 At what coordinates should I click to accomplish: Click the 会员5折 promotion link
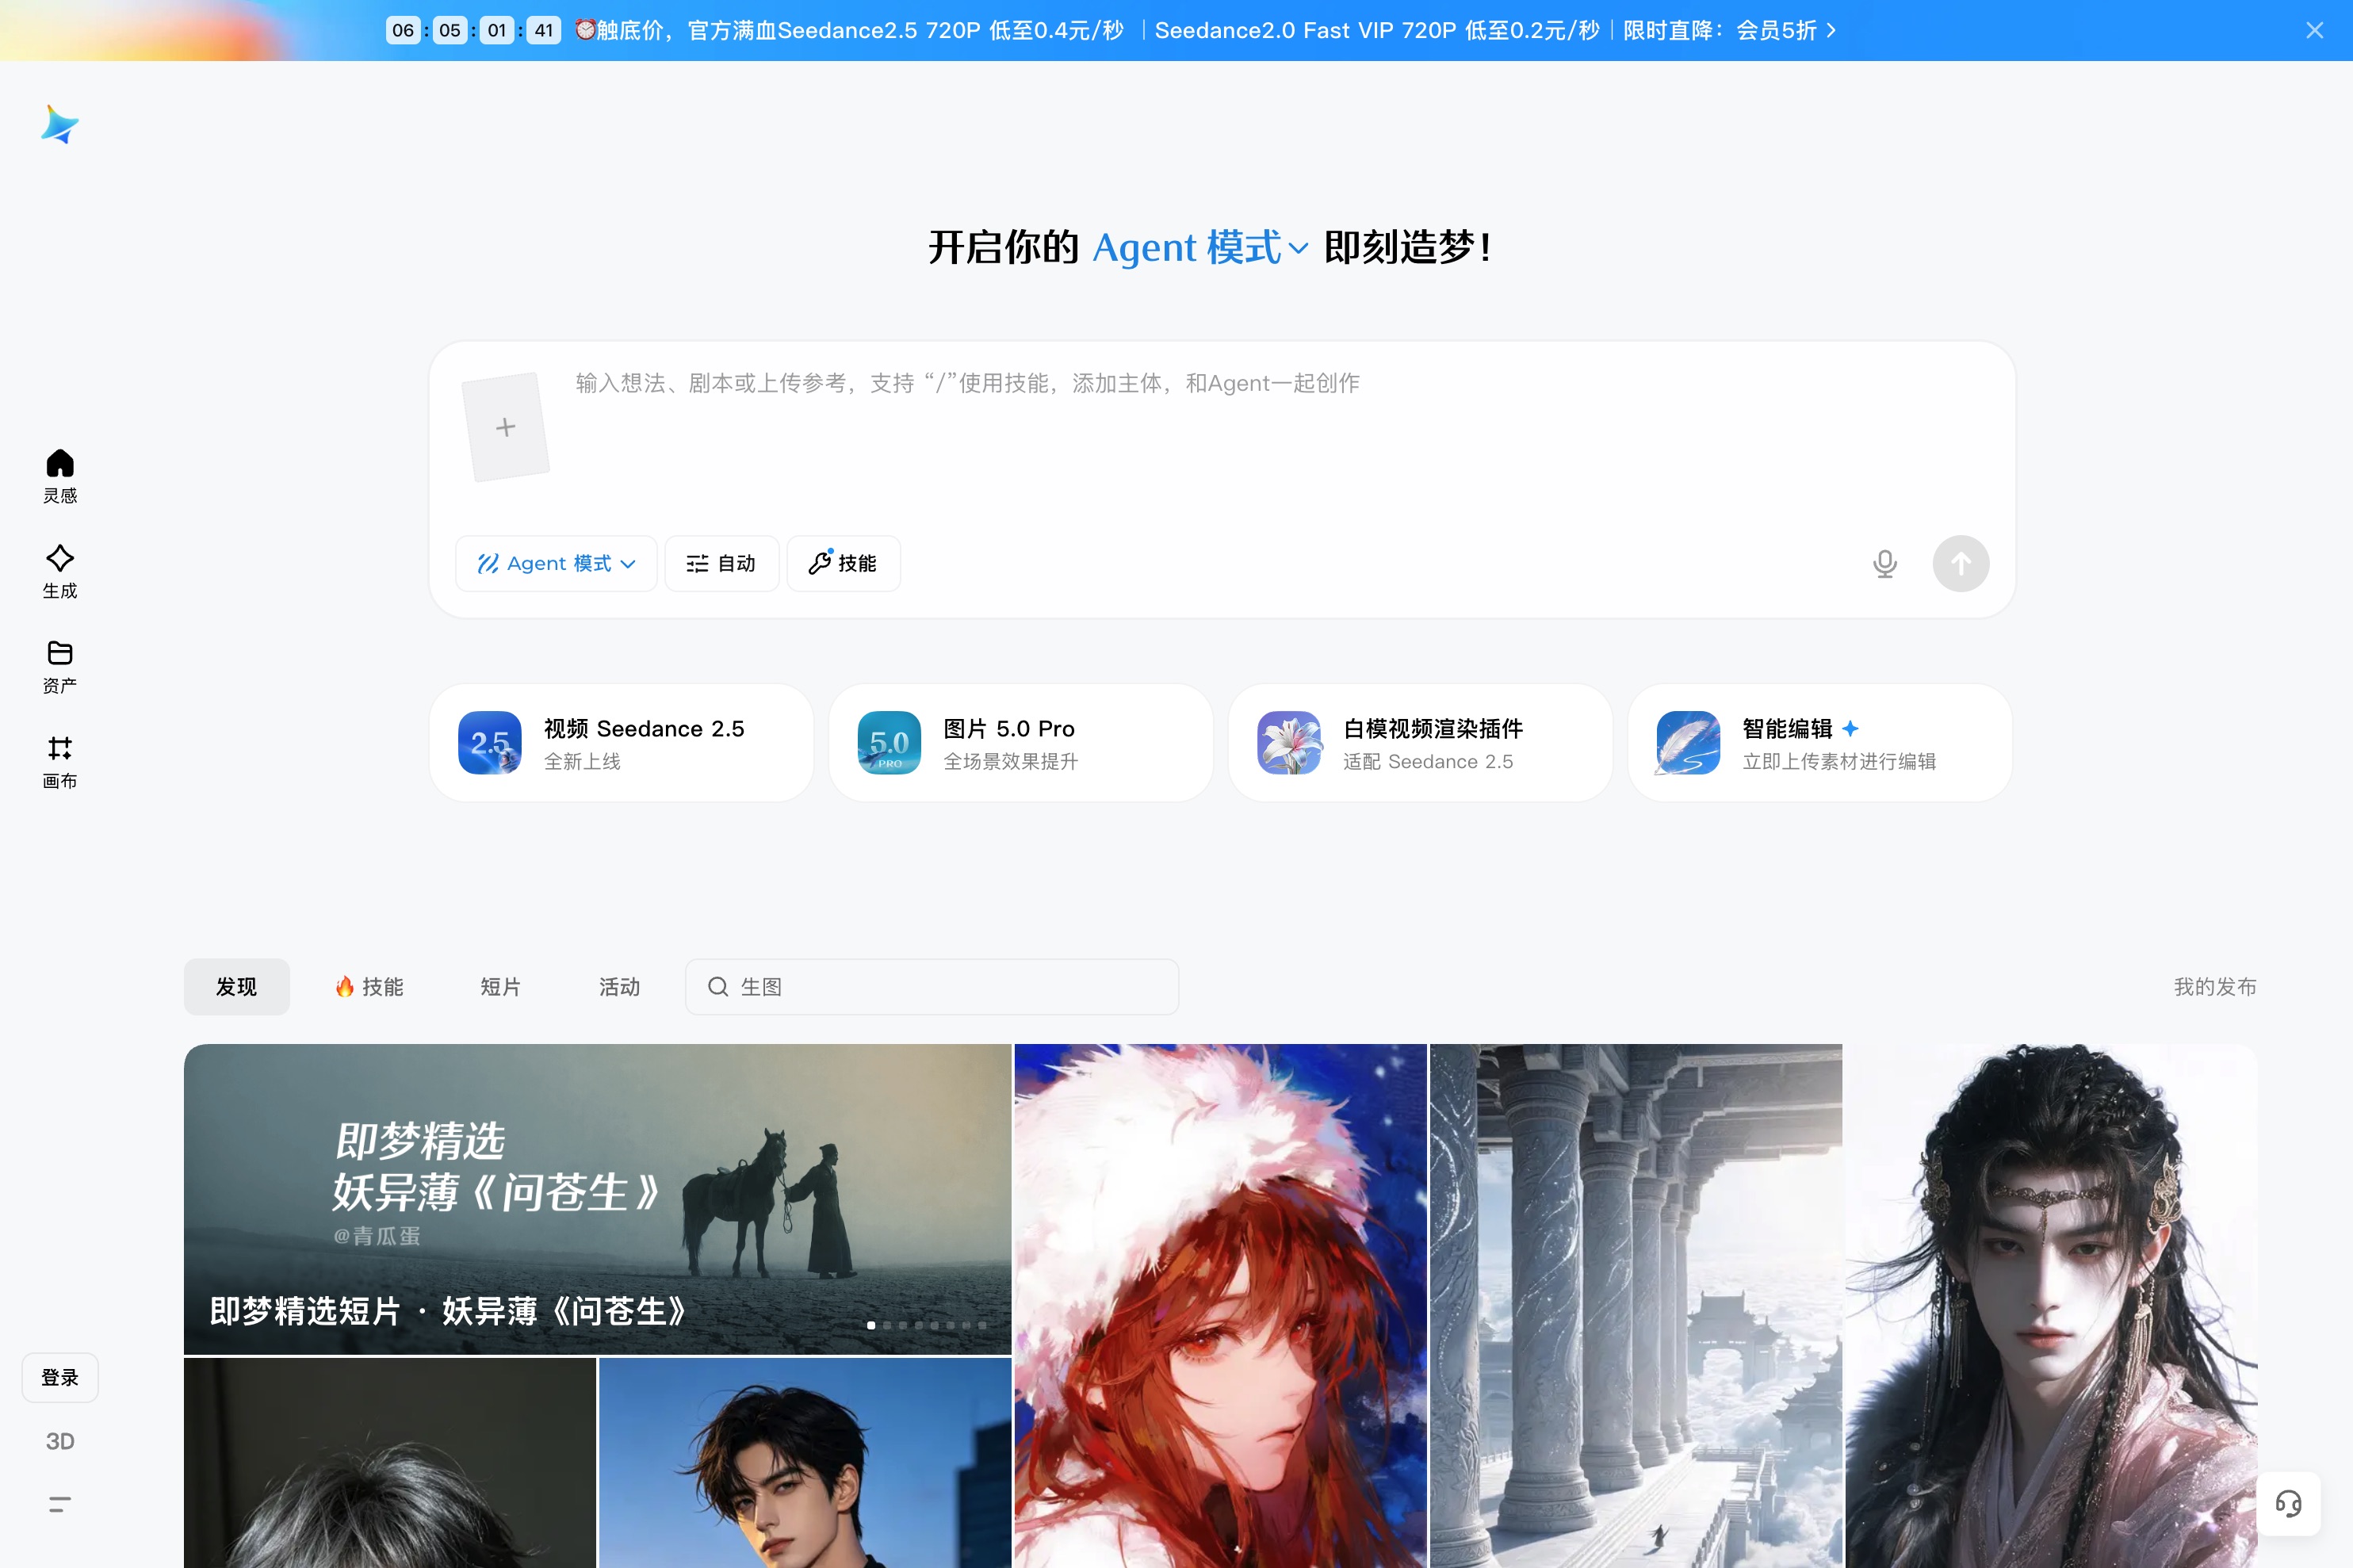[1776, 31]
